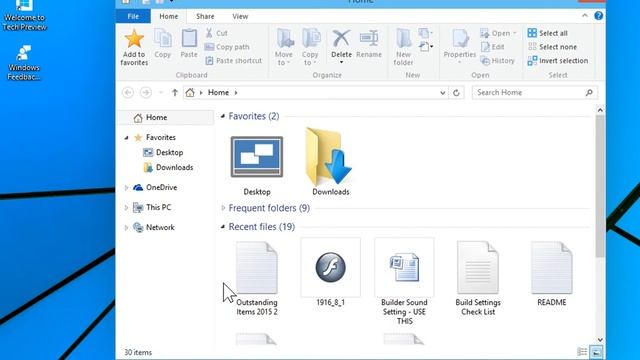
Task: Select Downloads in navigation pane
Action: click(x=168, y=167)
